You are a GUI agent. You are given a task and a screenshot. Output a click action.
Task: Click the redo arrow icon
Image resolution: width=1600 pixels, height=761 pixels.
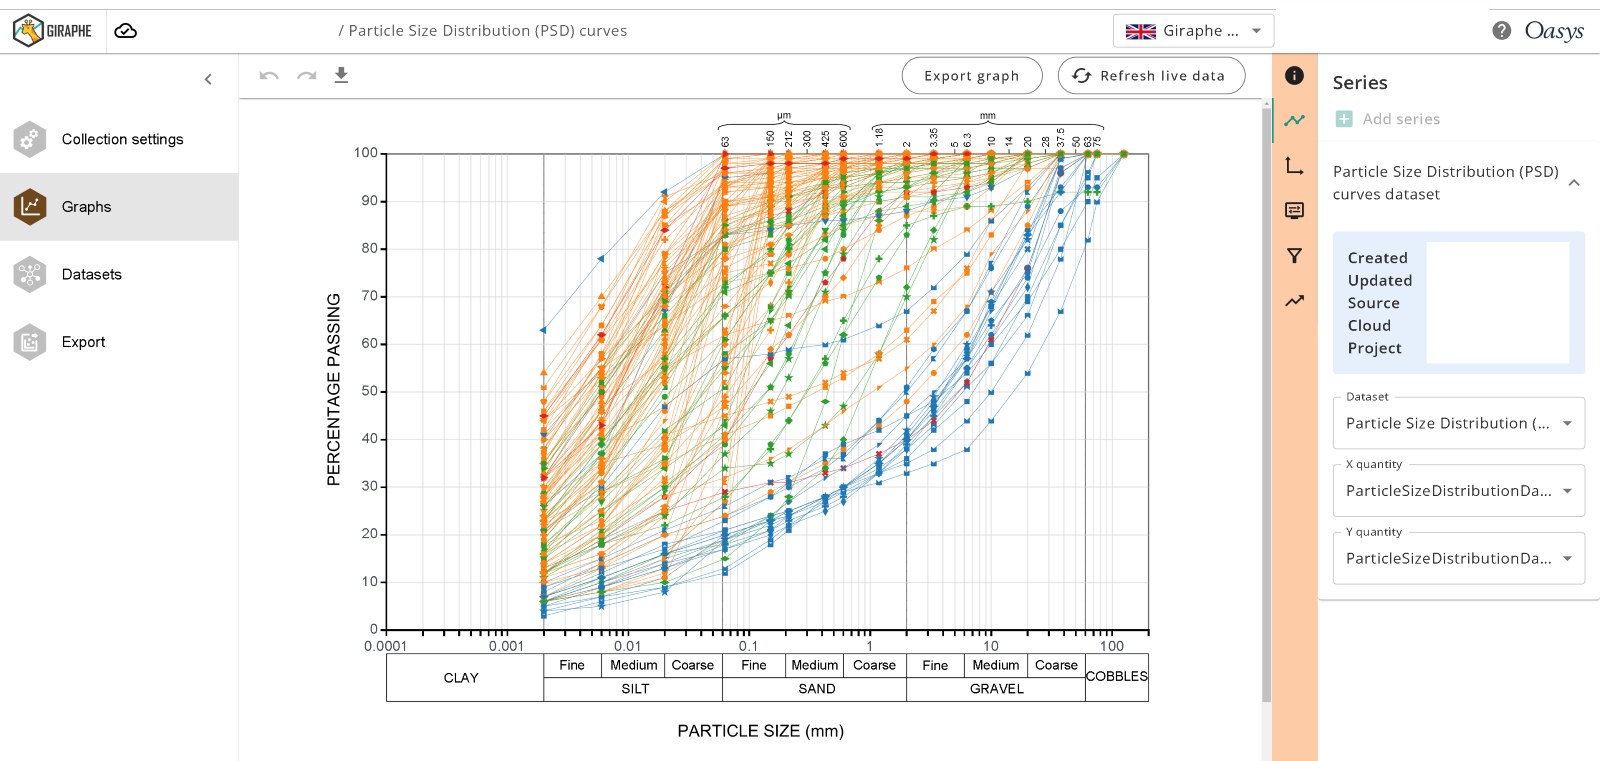[x=306, y=76]
